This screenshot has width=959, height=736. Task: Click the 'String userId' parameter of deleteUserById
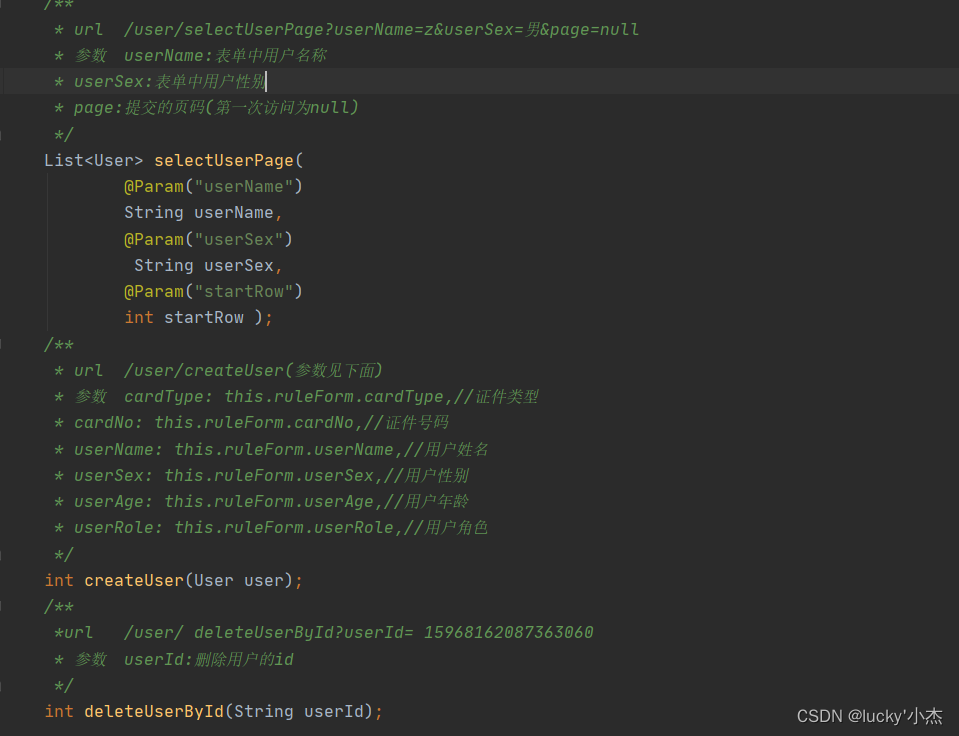click(298, 712)
